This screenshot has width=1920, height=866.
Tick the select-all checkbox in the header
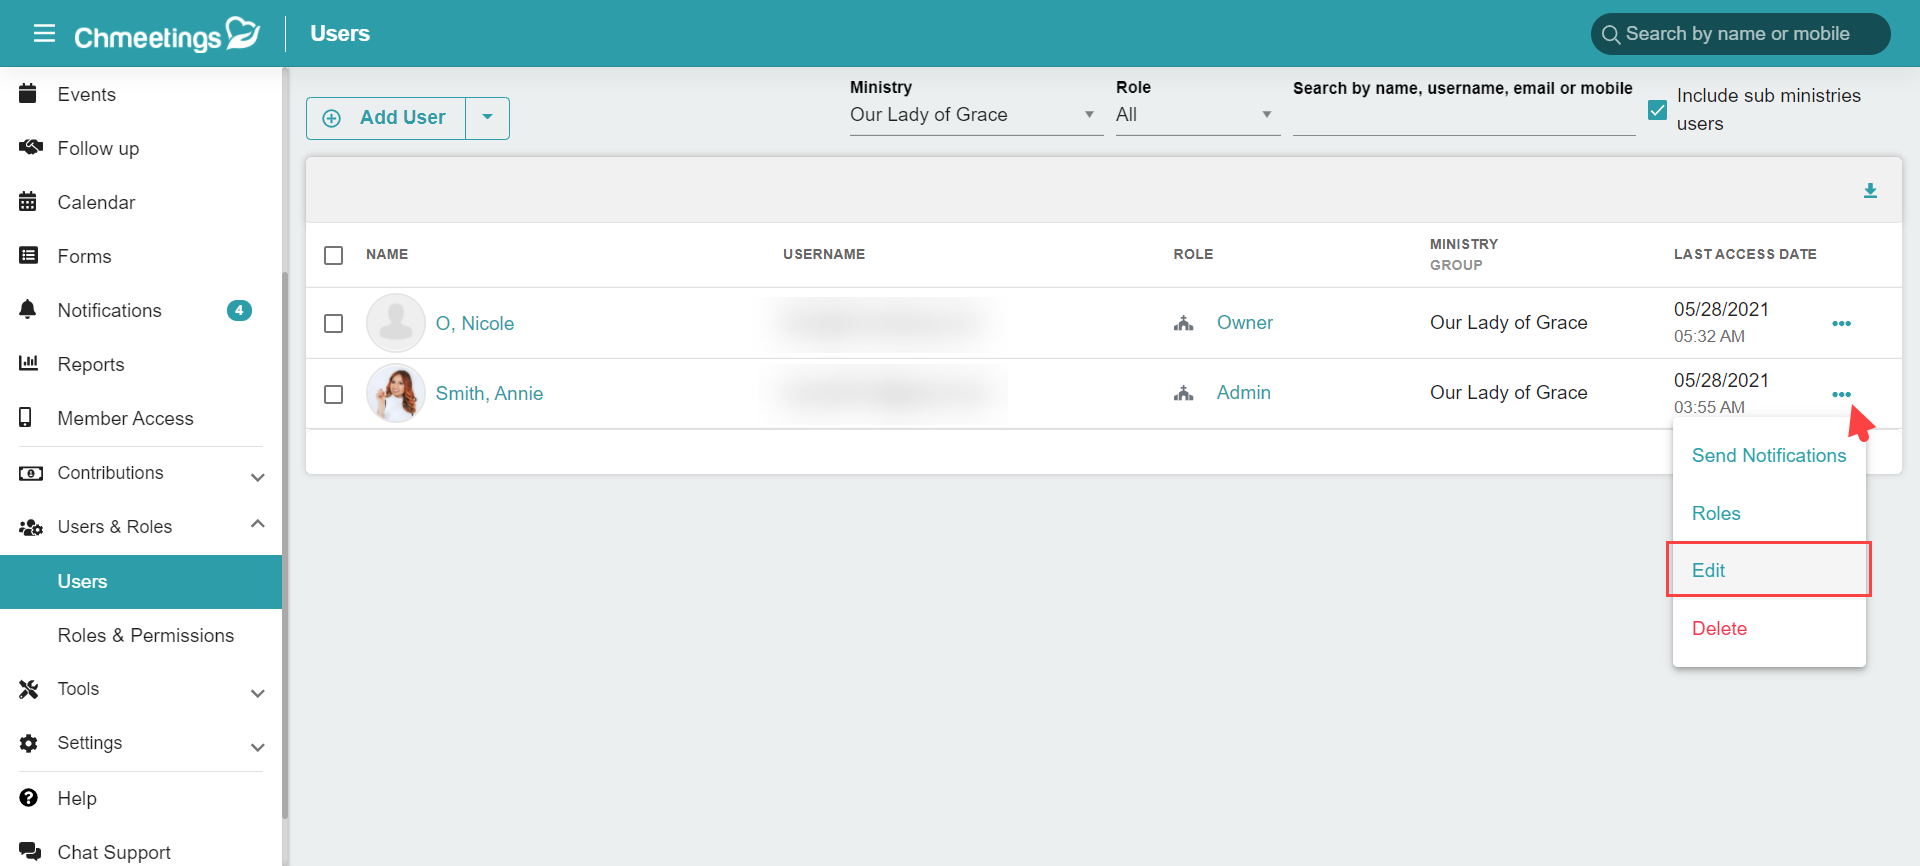(x=334, y=255)
